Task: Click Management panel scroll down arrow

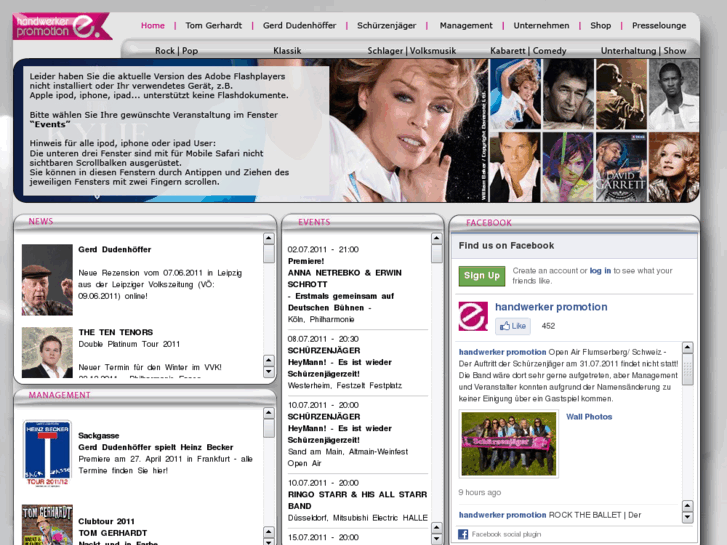Action: click(268, 542)
